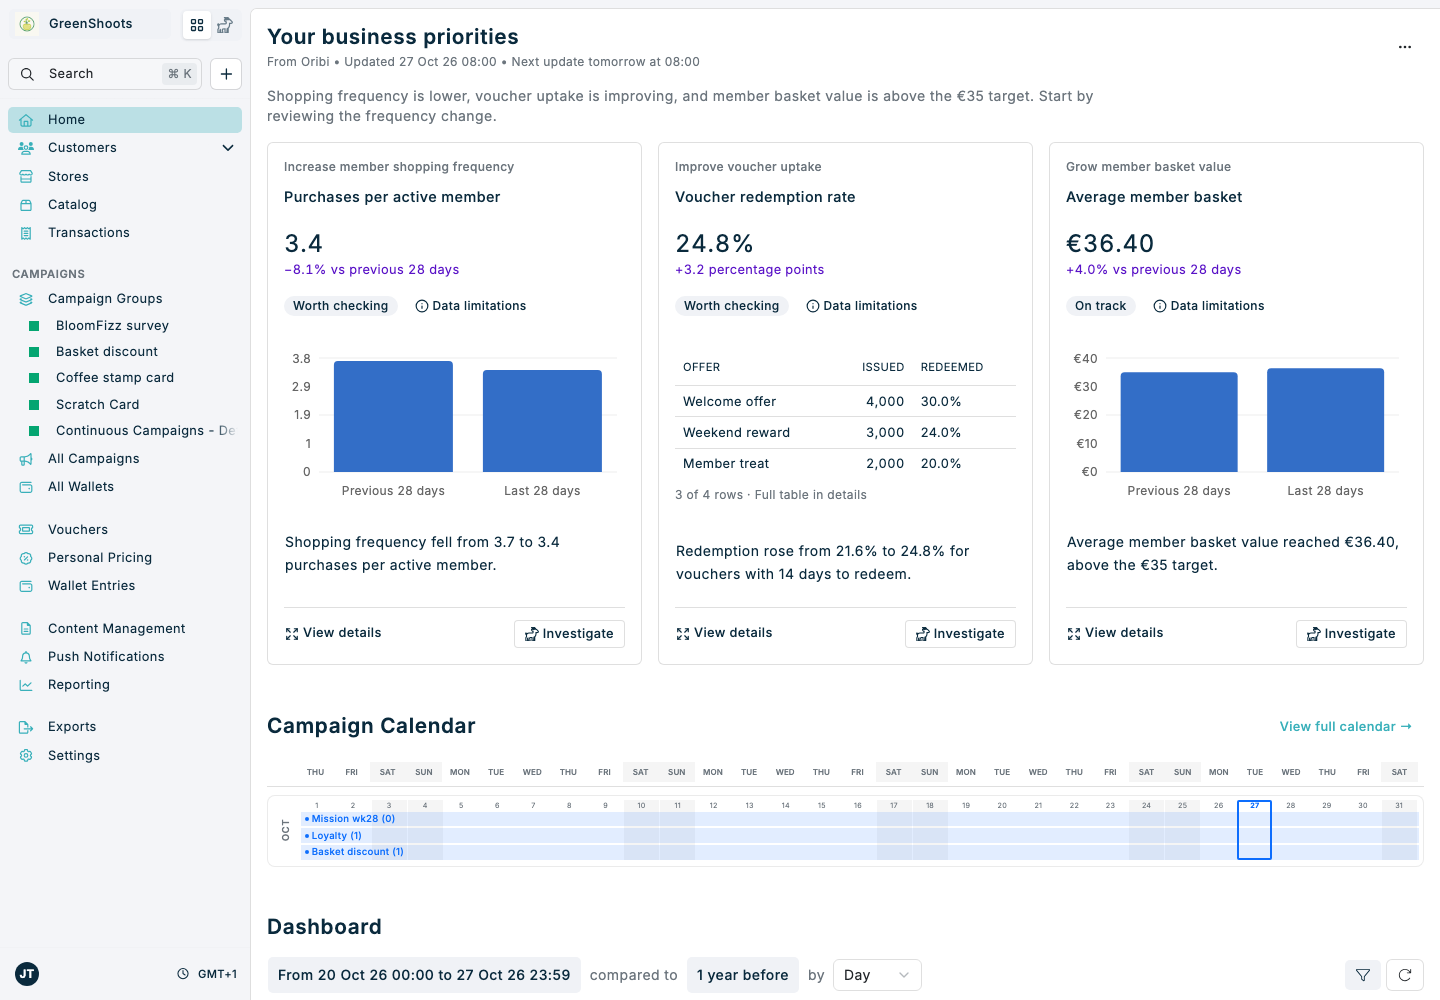View details for Voucher redemption rate
The width and height of the screenshot is (1440, 1000).
click(724, 633)
